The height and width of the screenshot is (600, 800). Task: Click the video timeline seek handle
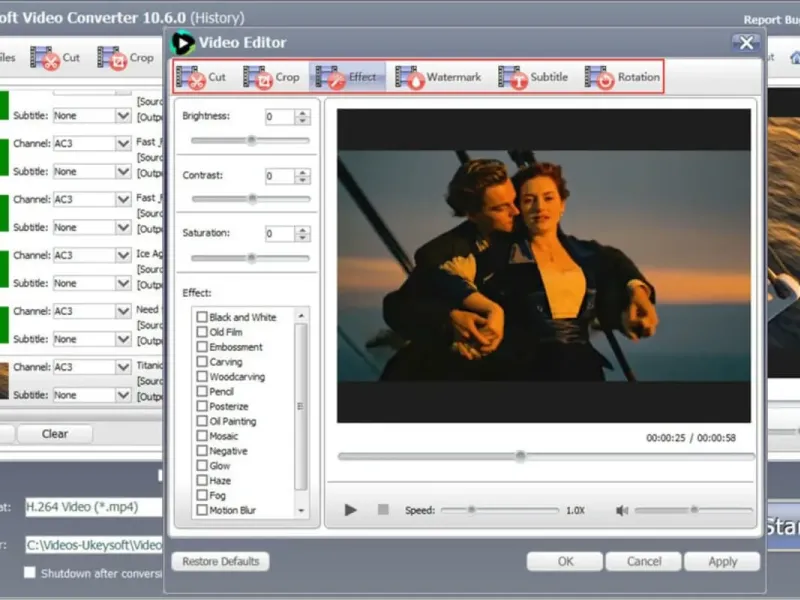click(520, 456)
